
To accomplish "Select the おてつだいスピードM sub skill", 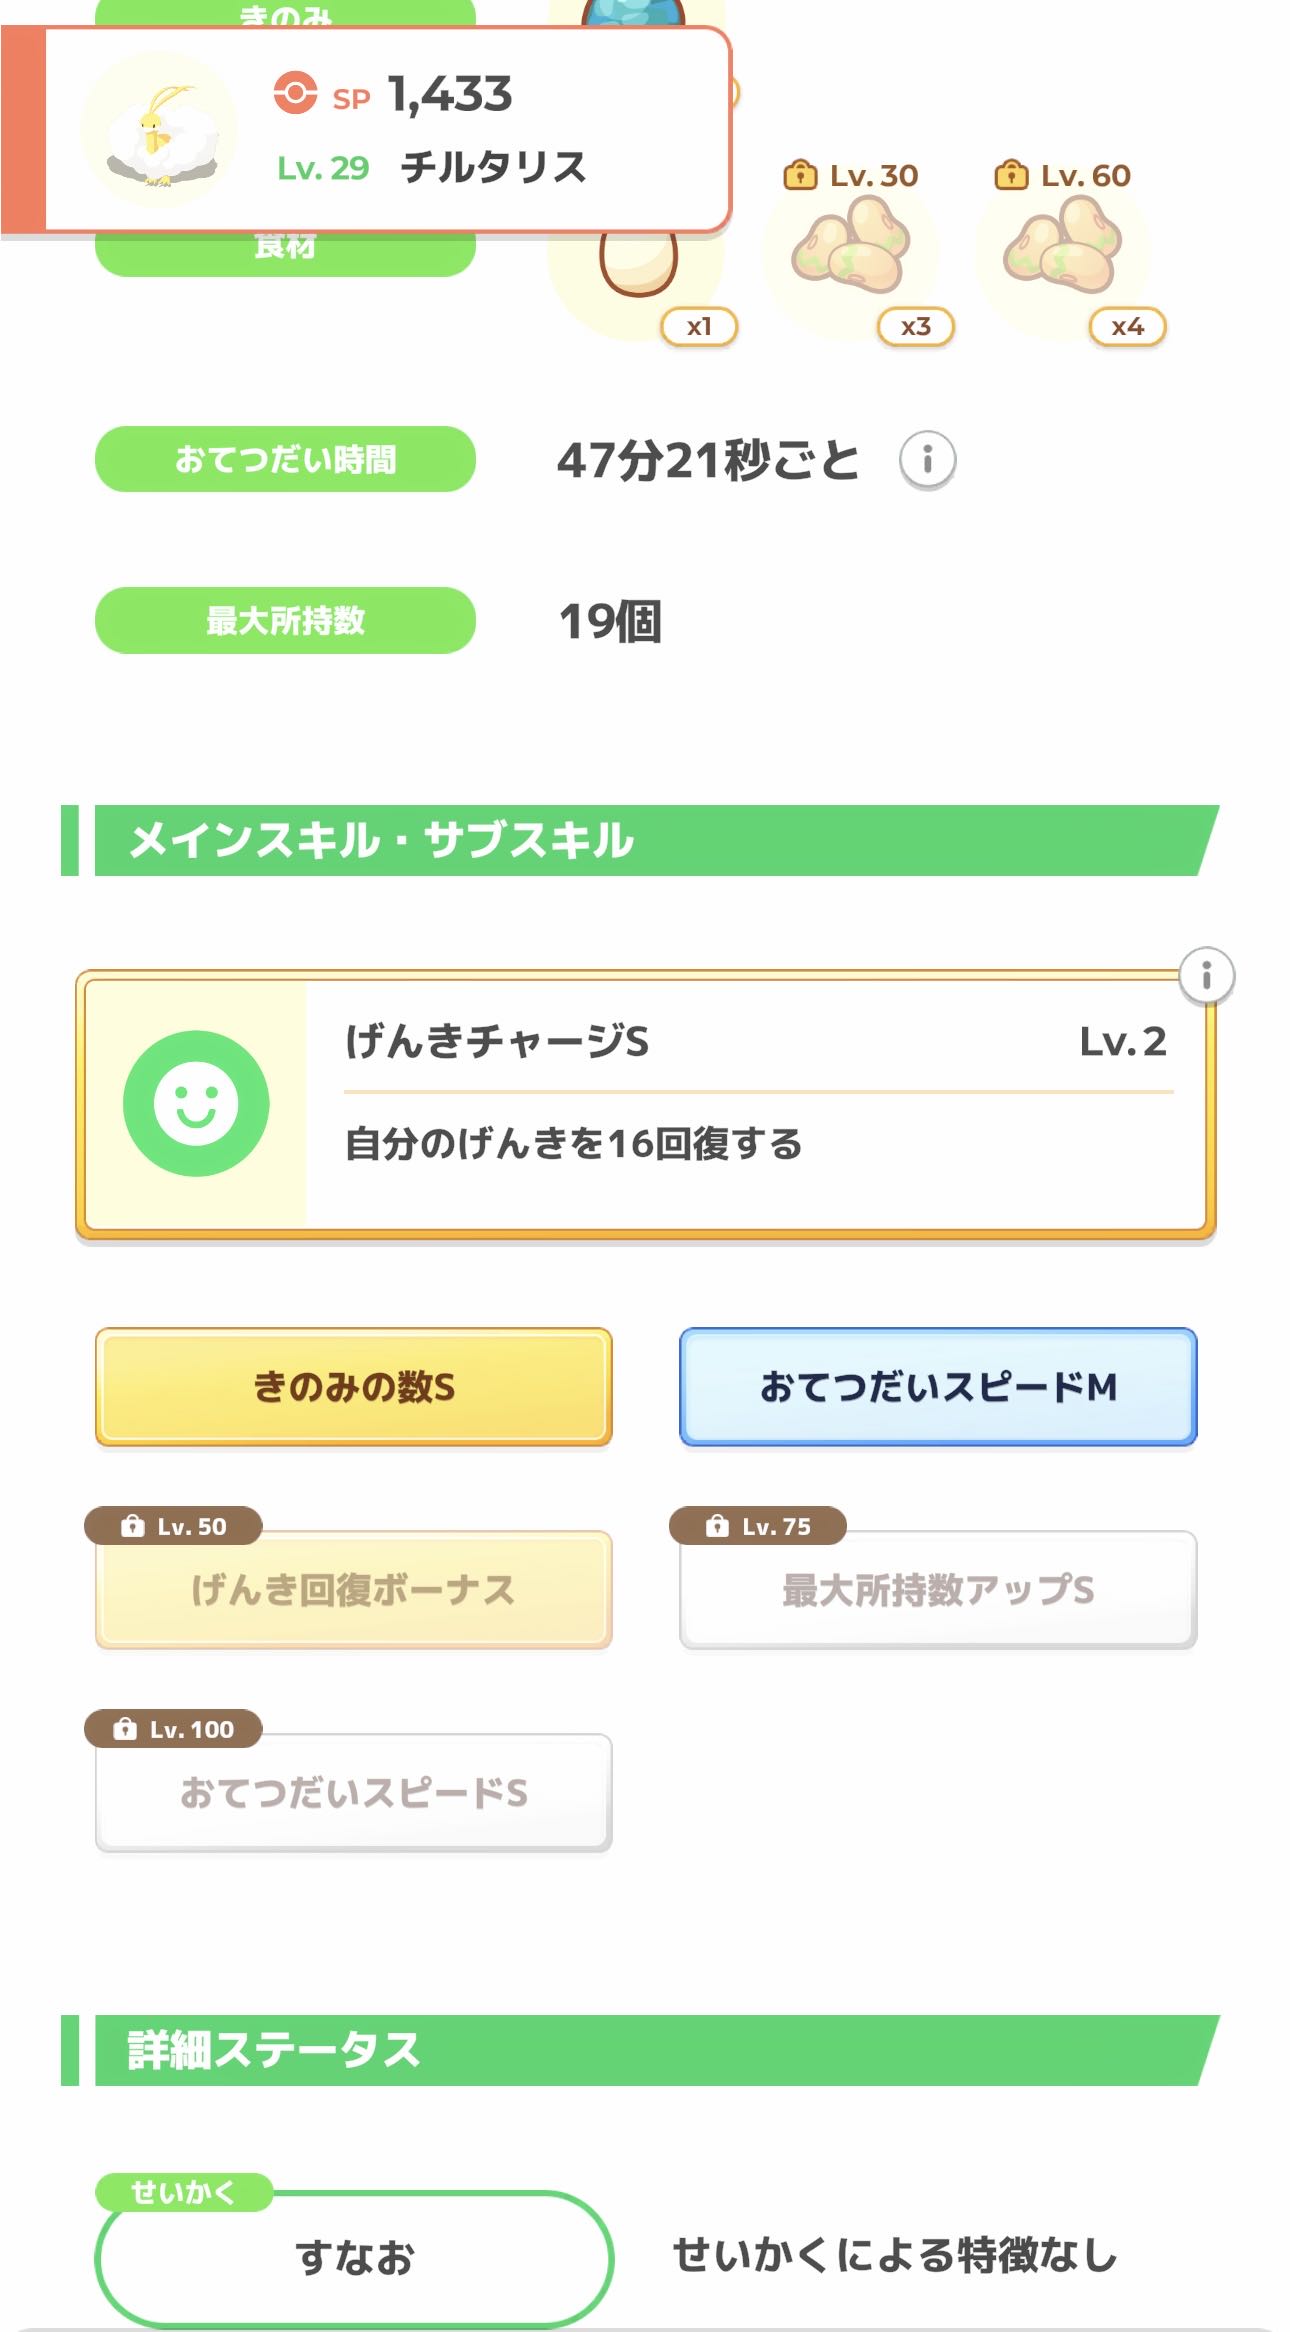I will pos(938,1387).
